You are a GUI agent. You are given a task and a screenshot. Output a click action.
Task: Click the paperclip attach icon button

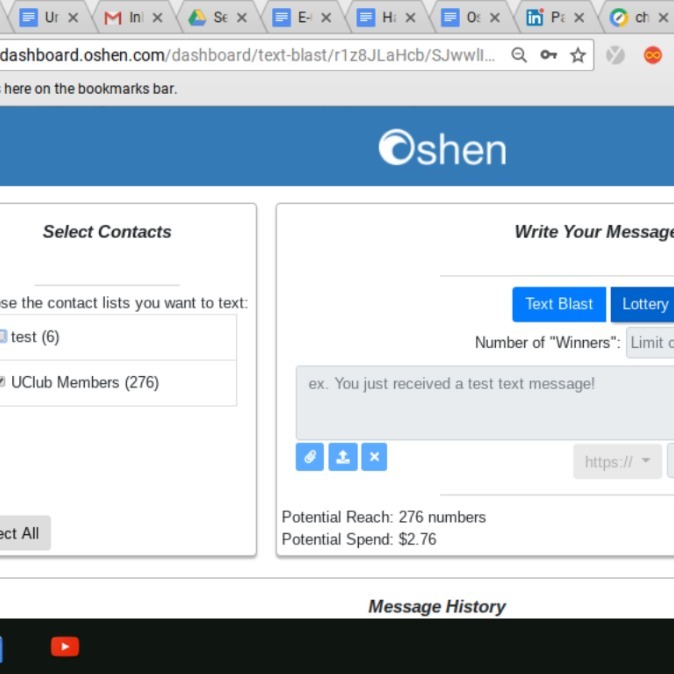pyautogui.click(x=309, y=457)
